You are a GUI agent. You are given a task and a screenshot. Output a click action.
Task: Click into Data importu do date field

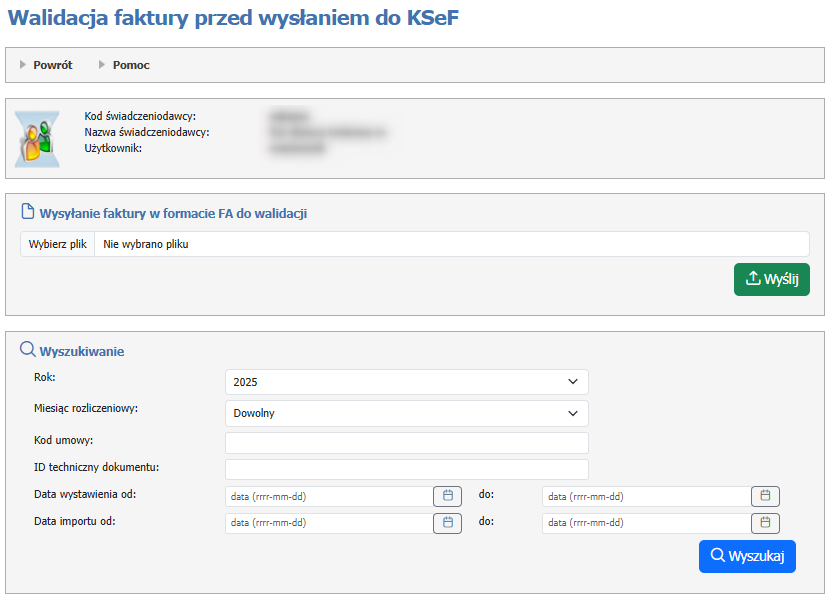click(645, 523)
